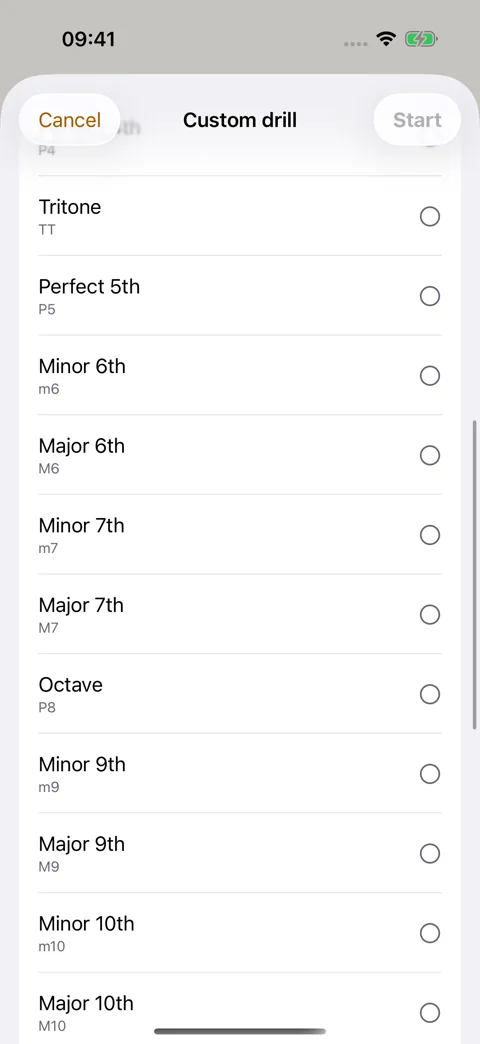Click the vertical scrollbar indicator
Image resolution: width=480 pixels, height=1044 pixels.
point(475,574)
